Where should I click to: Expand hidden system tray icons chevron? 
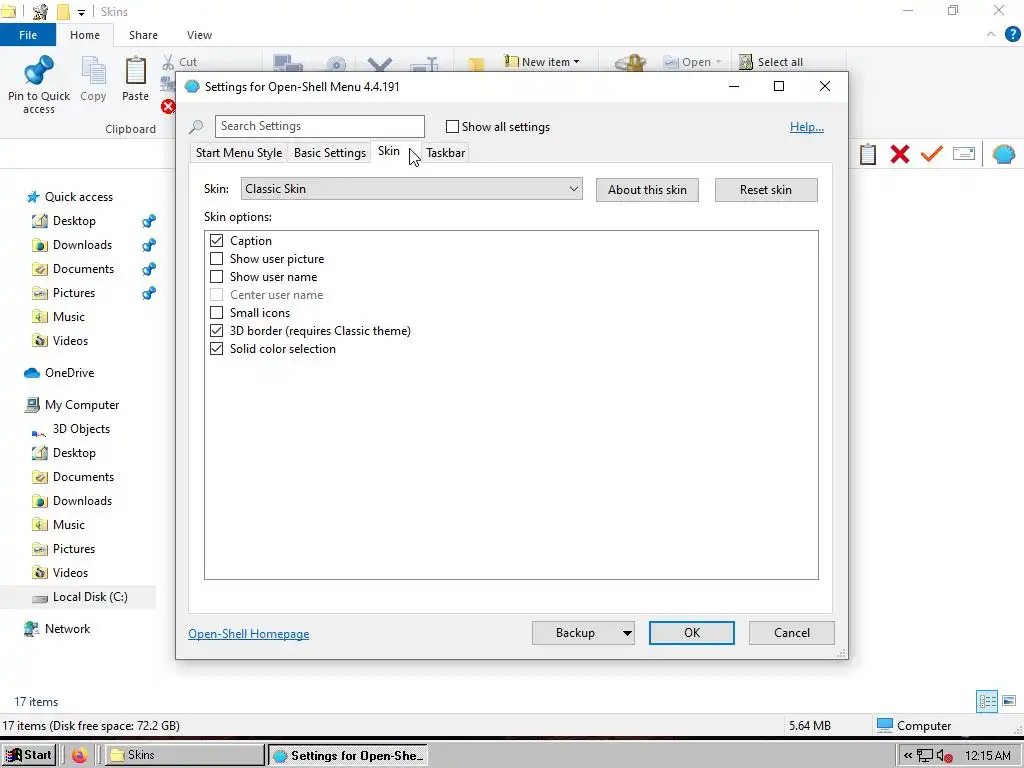pos(907,756)
